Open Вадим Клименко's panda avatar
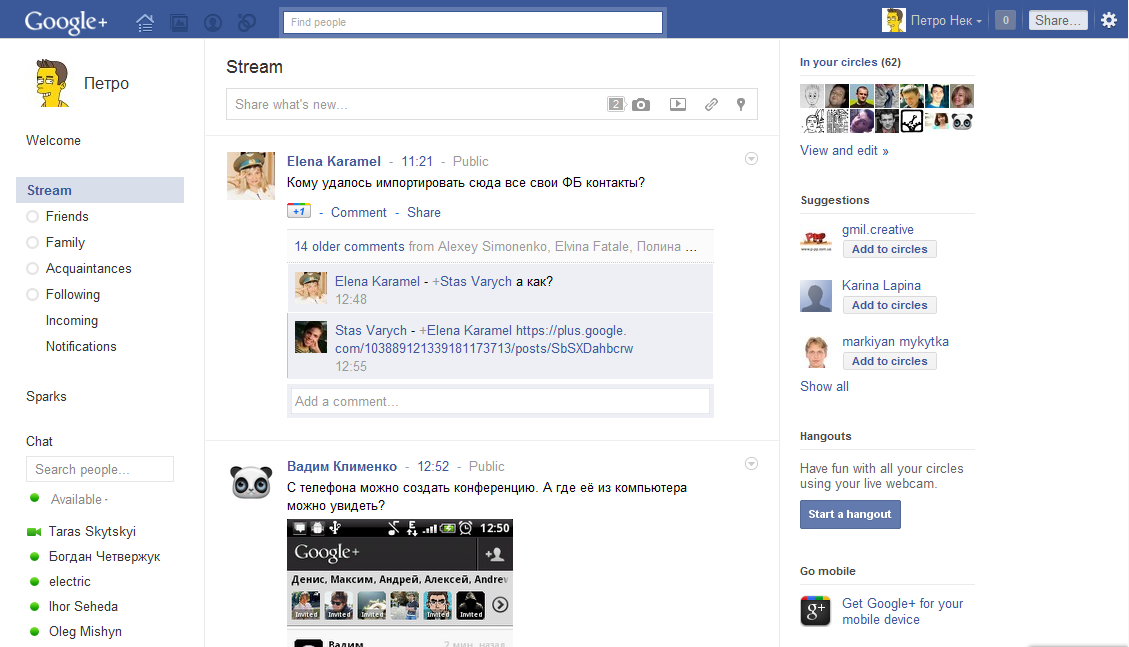Image resolution: width=1129 pixels, height=647 pixels. pyautogui.click(x=251, y=481)
